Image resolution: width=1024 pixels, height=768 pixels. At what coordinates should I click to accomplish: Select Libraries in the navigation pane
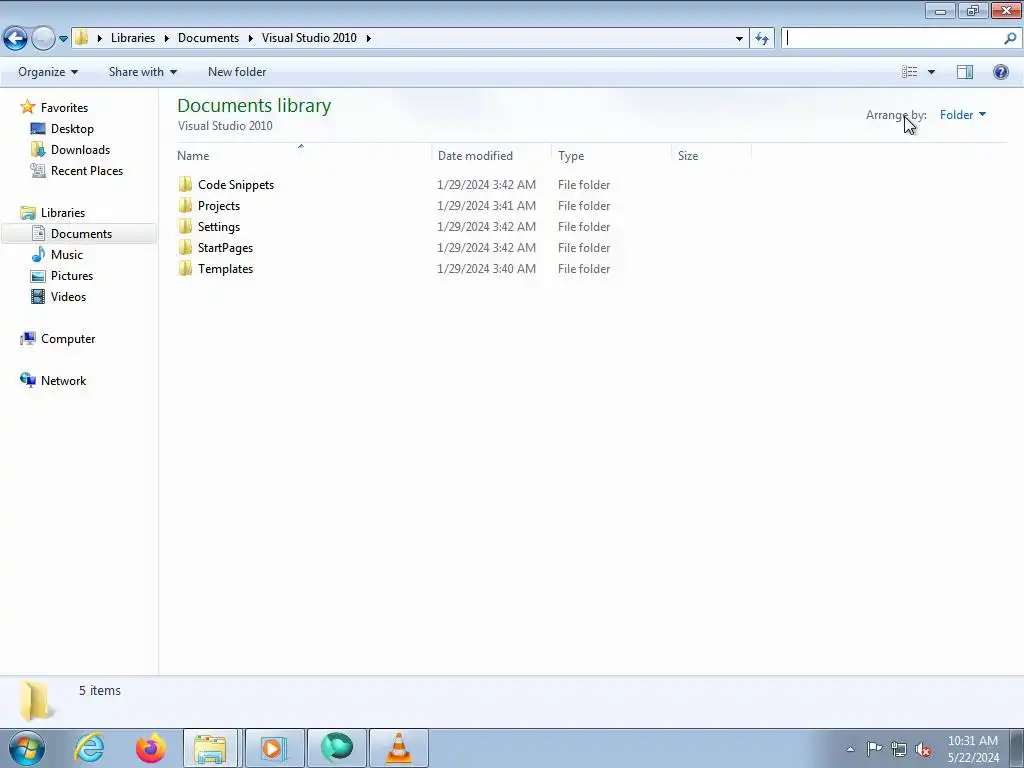point(63,213)
